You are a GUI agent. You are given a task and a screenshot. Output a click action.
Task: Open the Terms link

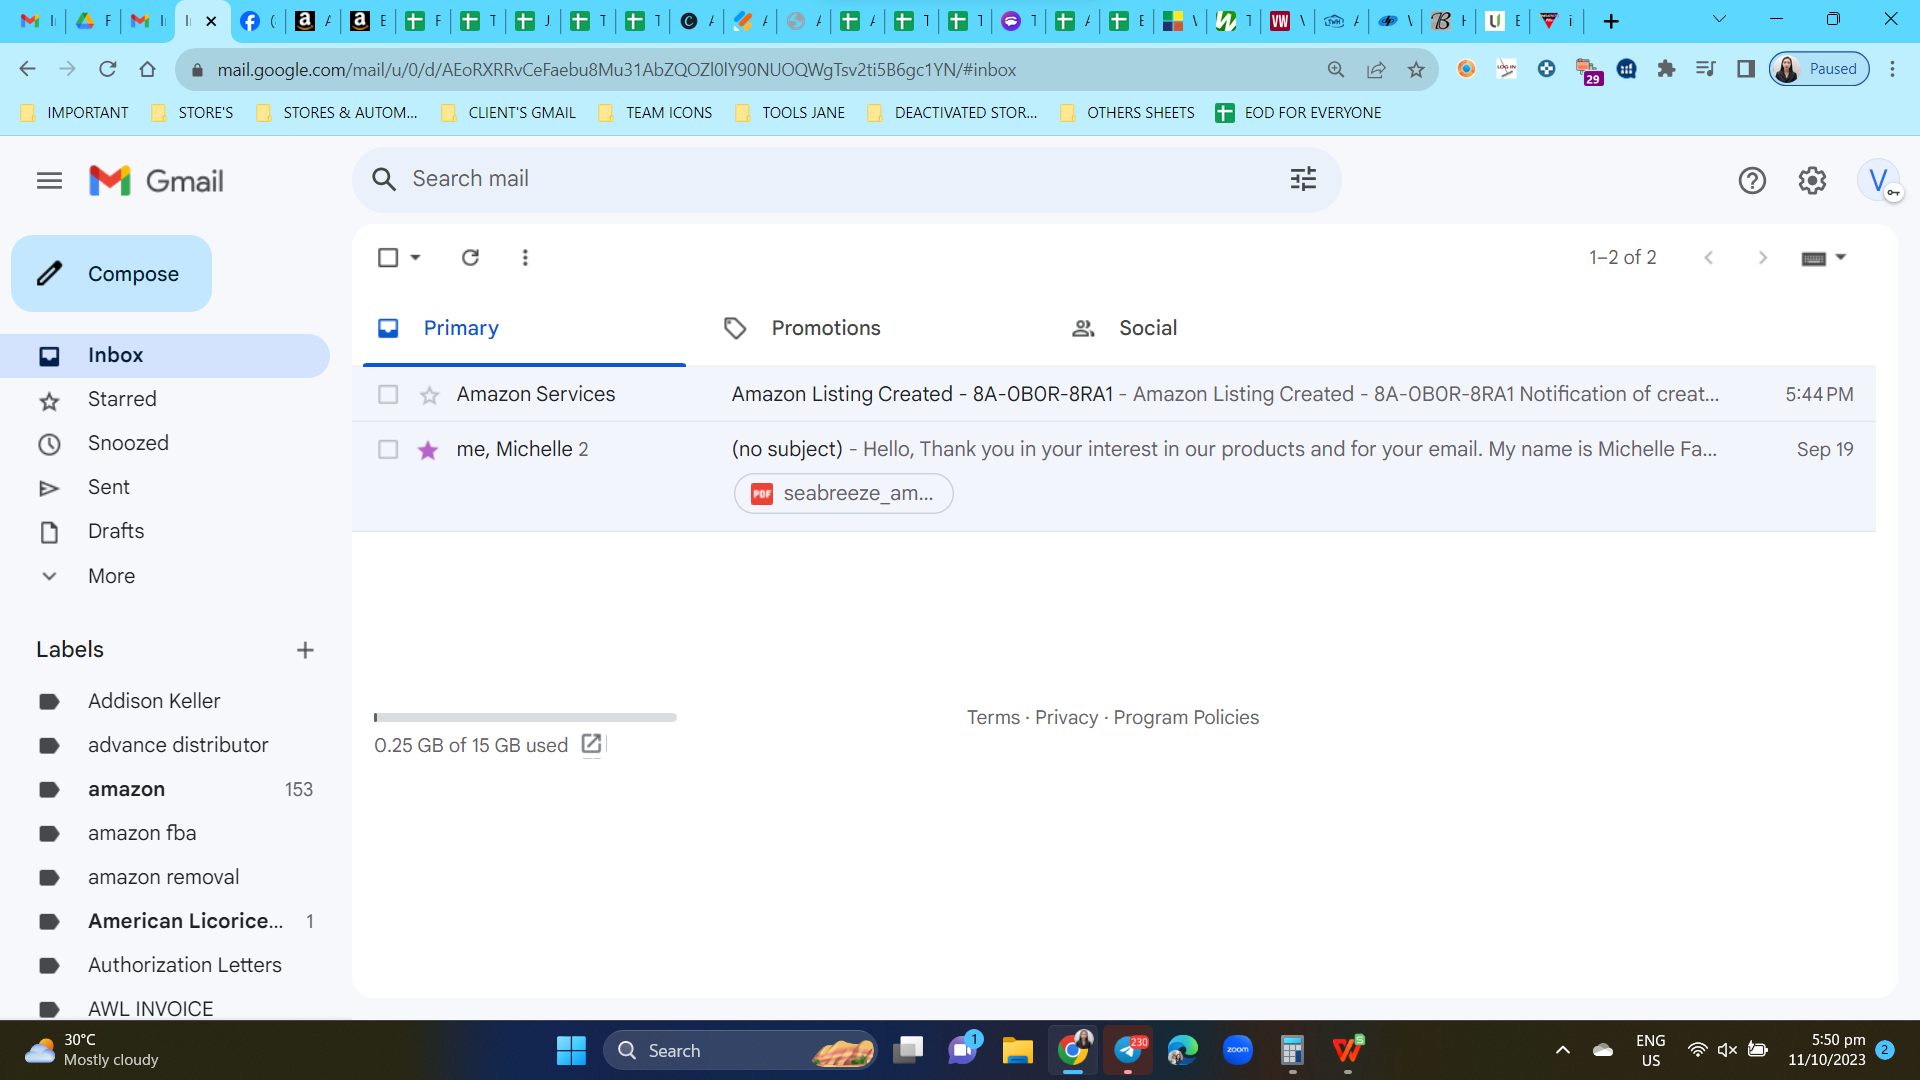click(993, 718)
